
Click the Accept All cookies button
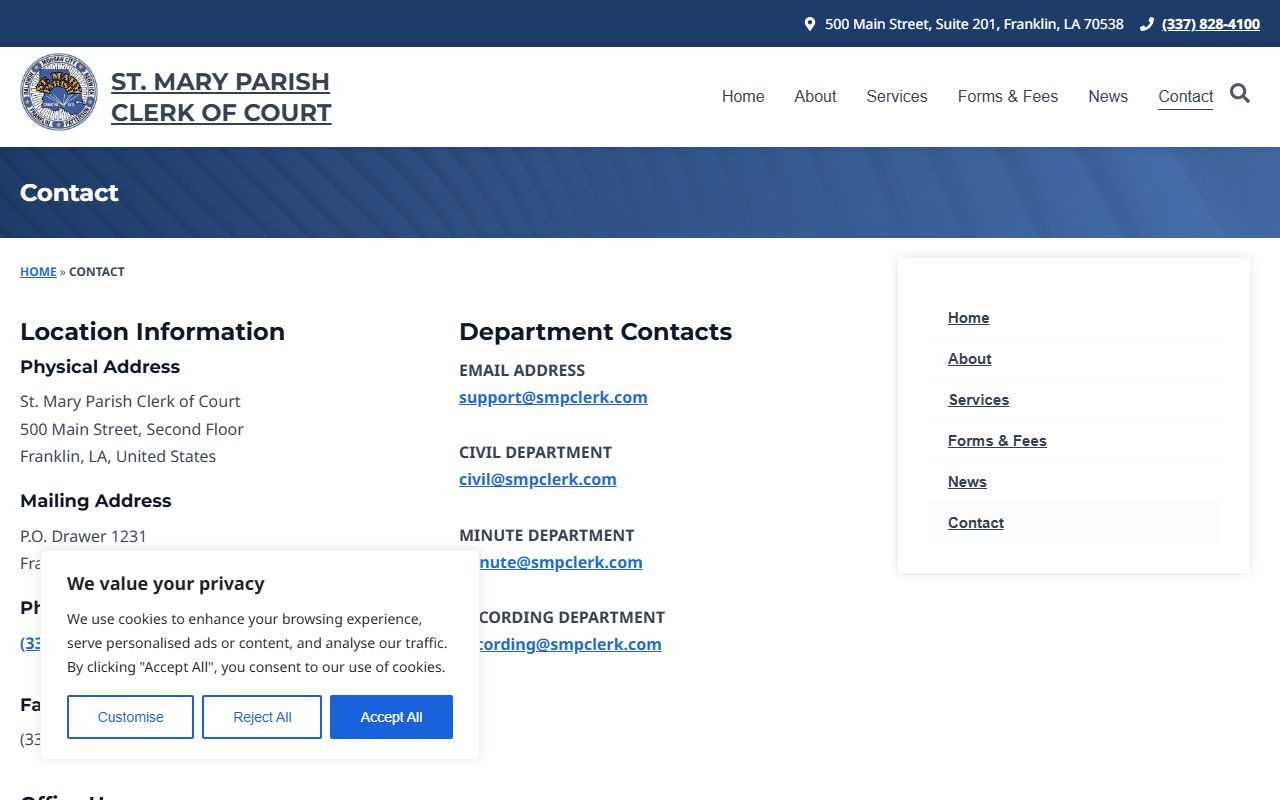[391, 717]
